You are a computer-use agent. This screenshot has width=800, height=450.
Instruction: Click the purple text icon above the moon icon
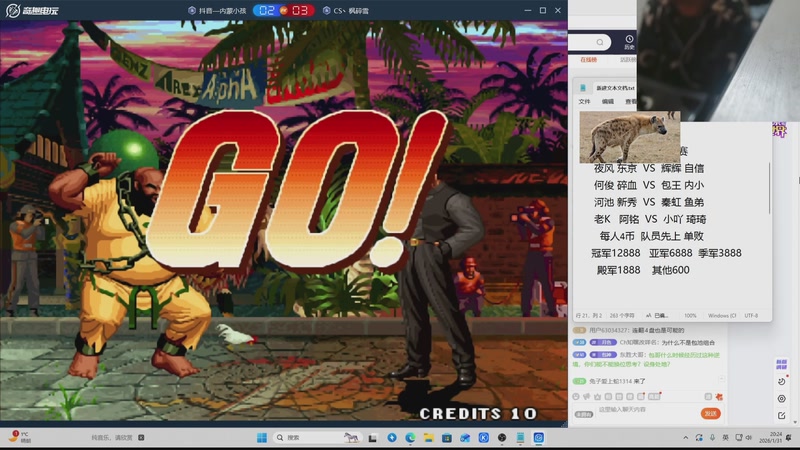782,364
